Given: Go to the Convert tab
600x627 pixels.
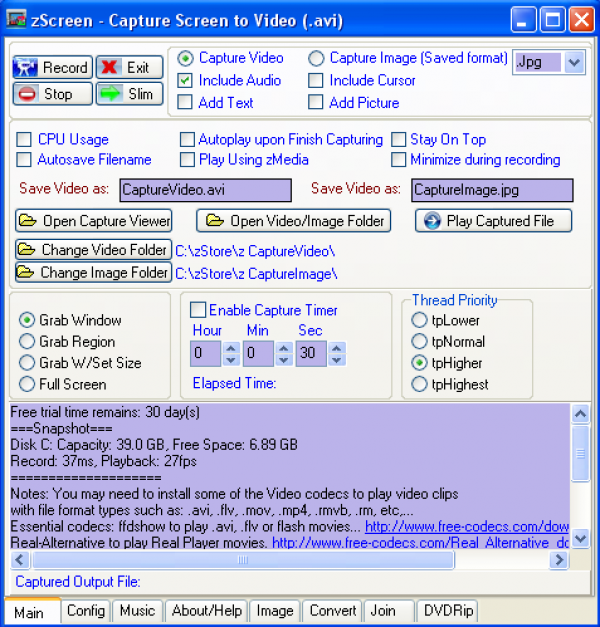Looking at the screenshot, I should [332, 611].
